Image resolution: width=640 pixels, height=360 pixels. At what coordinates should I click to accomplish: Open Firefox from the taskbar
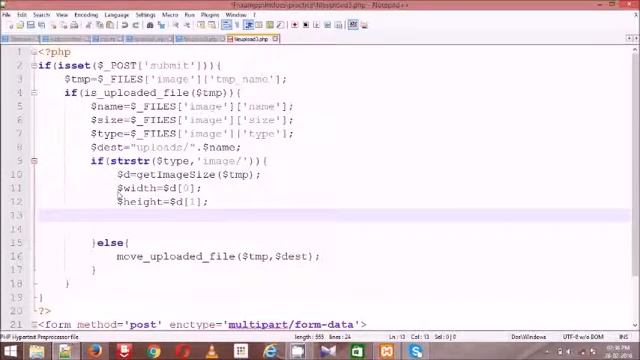pyautogui.click(x=95, y=351)
